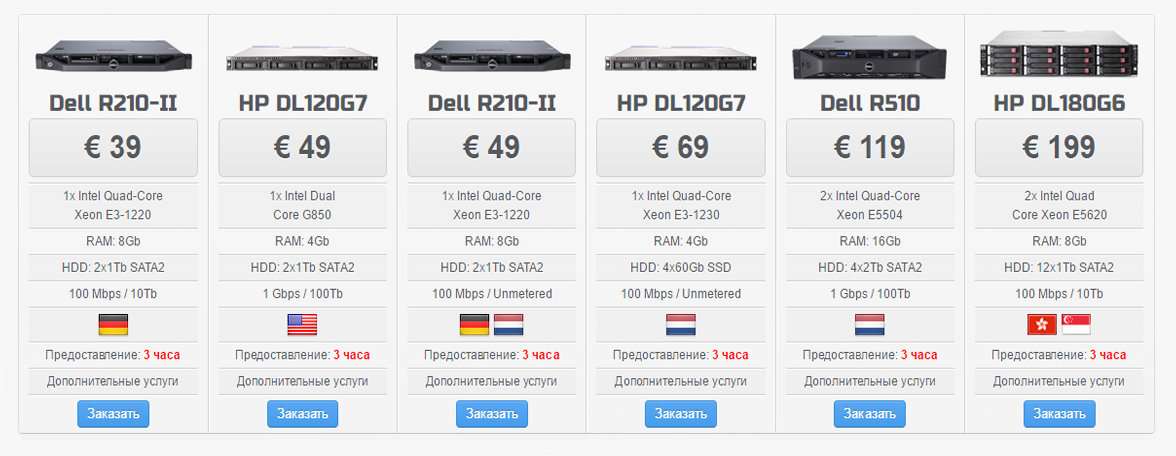Click the Netherlands flag under the €69 HP DL120G7
The image size is (1176, 456).
click(x=680, y=325)
